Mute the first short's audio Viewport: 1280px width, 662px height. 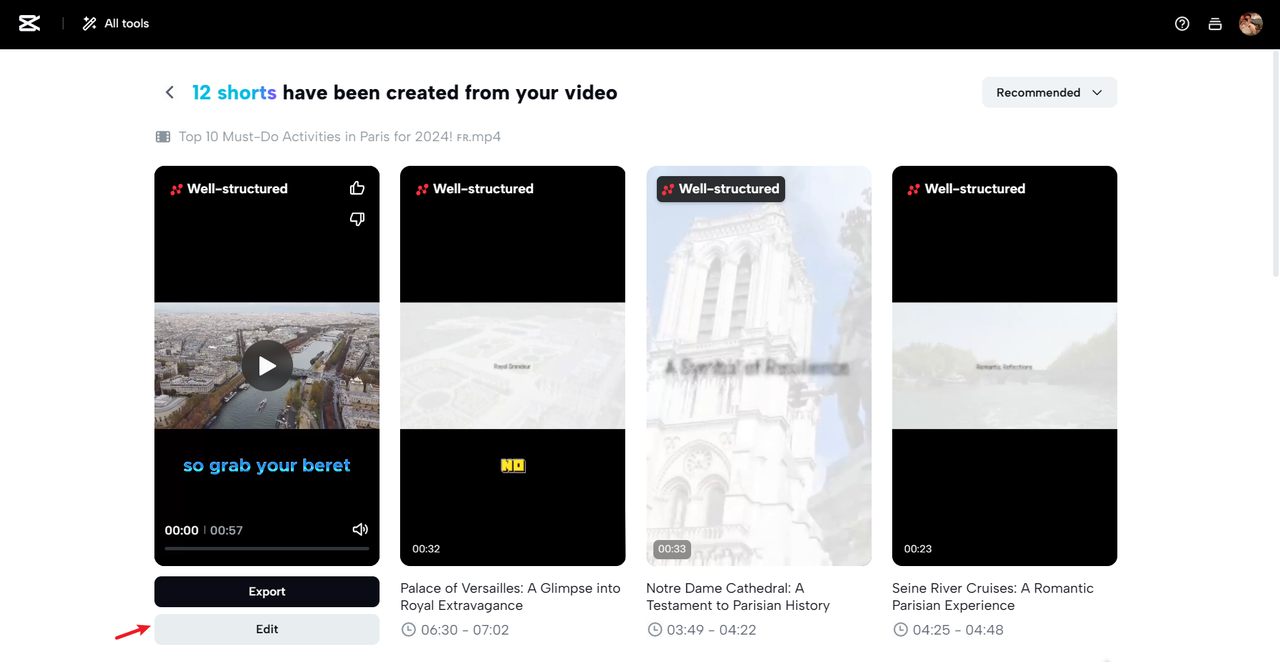[x=360, y=530]
